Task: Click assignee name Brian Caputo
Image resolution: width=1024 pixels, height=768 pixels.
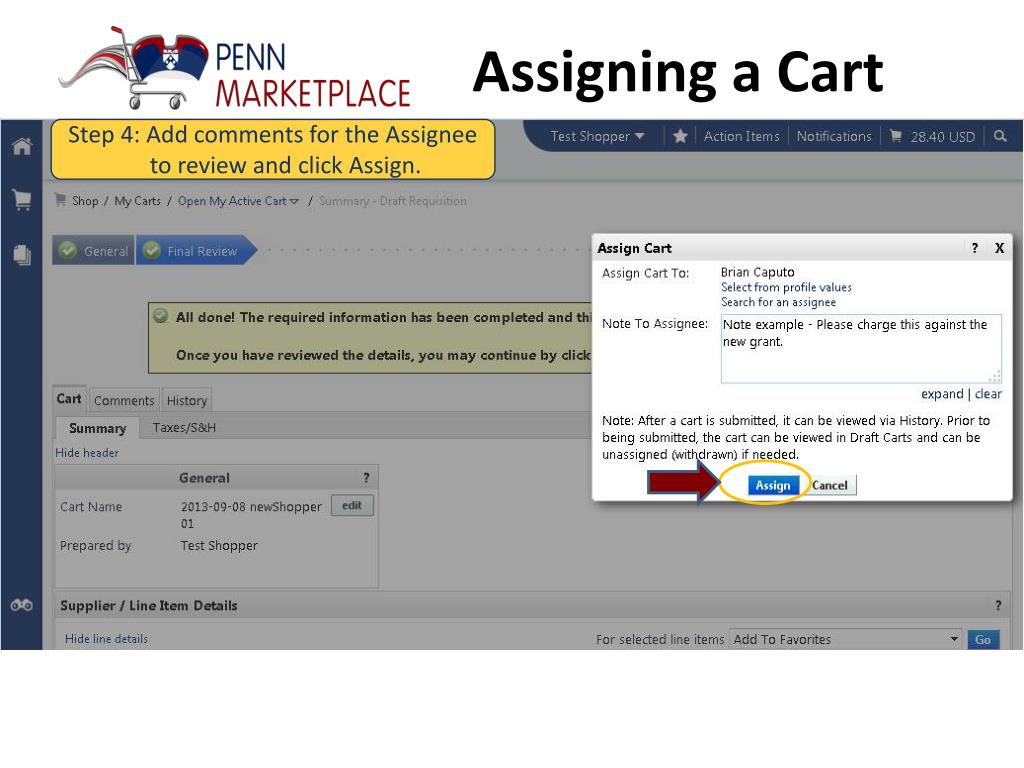Action: point(758,272)
